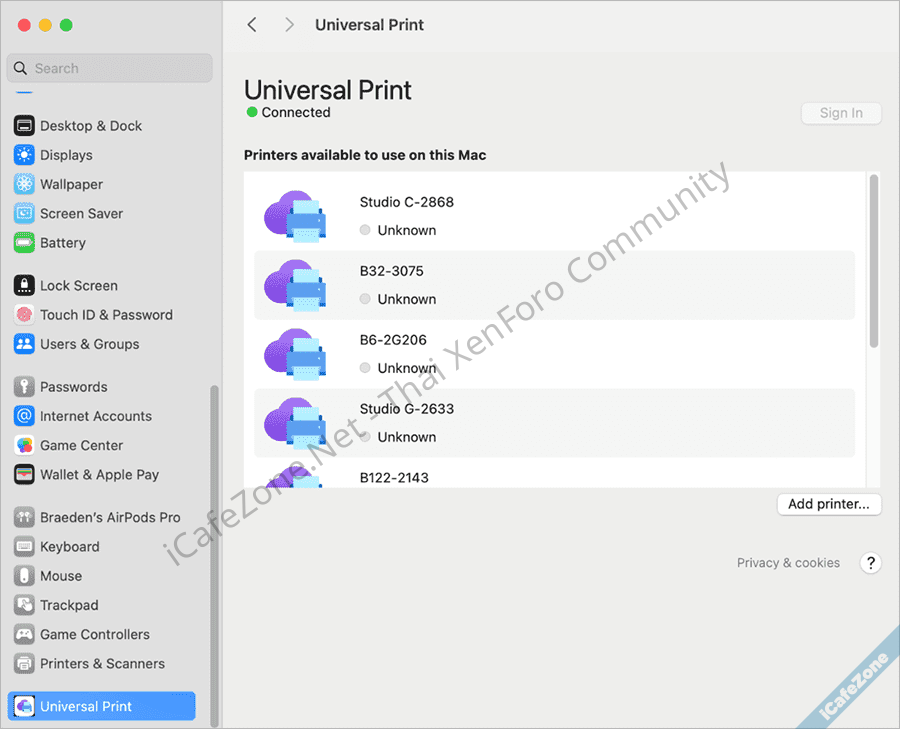Click the printer list scrollbar
This screenshot has width=900, height=729.
pos(873,262)
